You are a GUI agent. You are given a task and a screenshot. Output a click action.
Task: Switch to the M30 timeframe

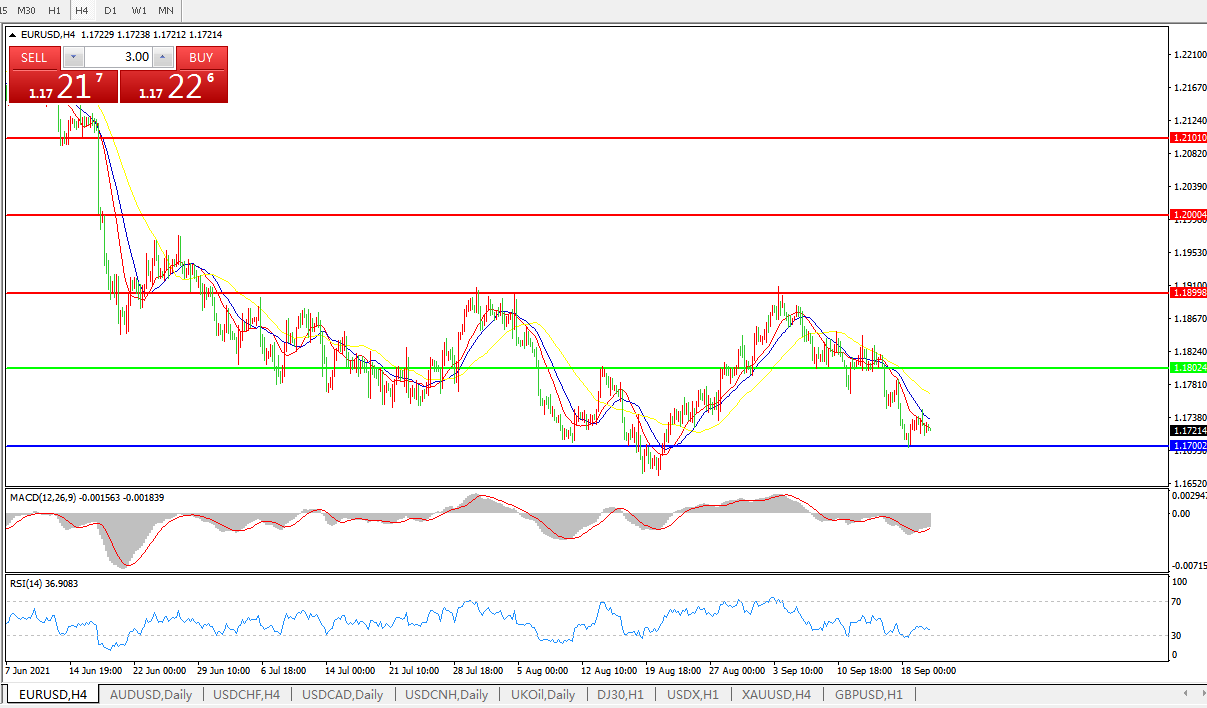coord(27,10)
